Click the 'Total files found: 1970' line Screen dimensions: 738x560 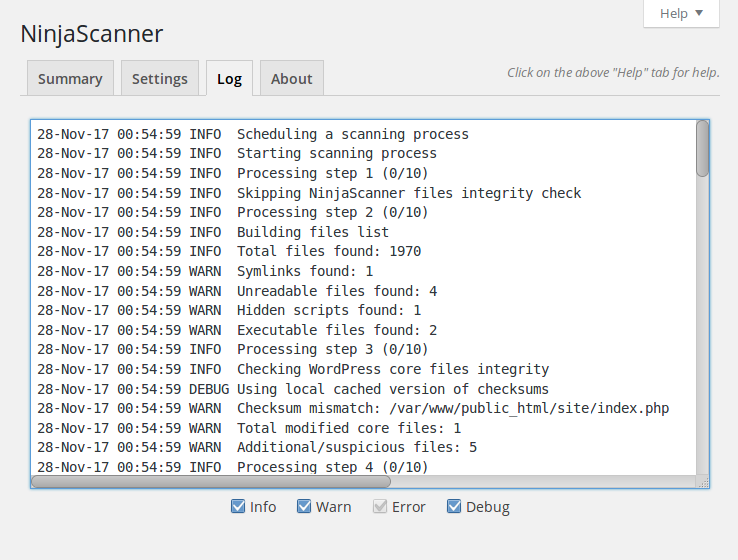(x=329, y=251)
